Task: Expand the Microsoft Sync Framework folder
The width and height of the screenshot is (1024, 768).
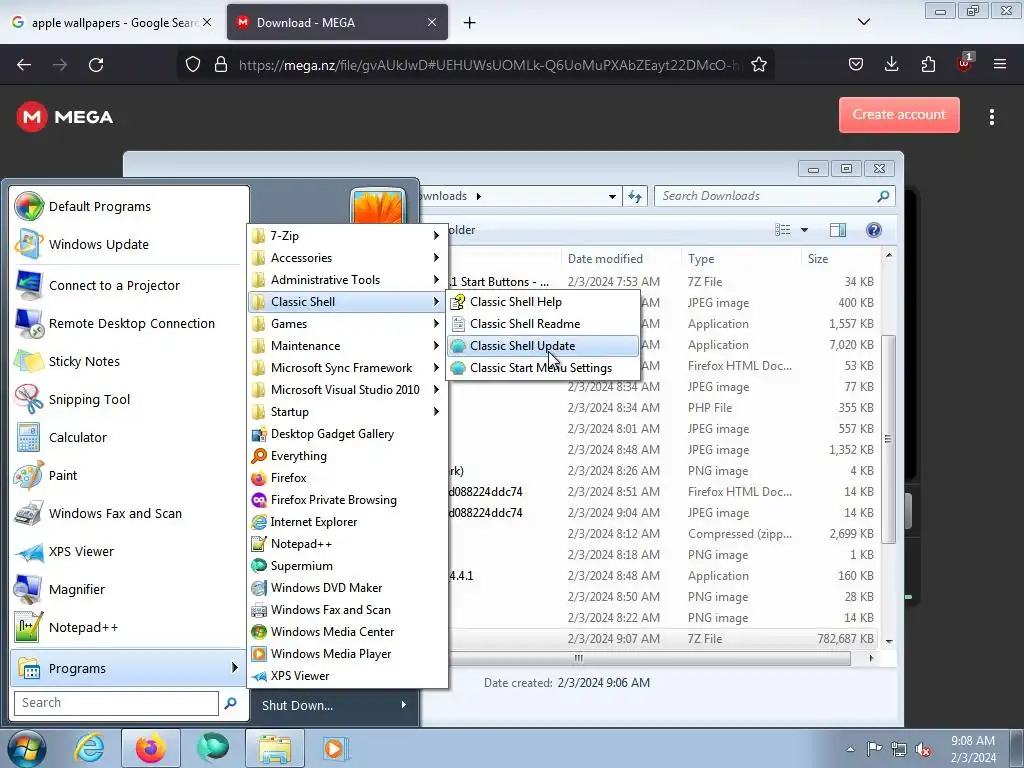Action: click(x=347, y=368)
